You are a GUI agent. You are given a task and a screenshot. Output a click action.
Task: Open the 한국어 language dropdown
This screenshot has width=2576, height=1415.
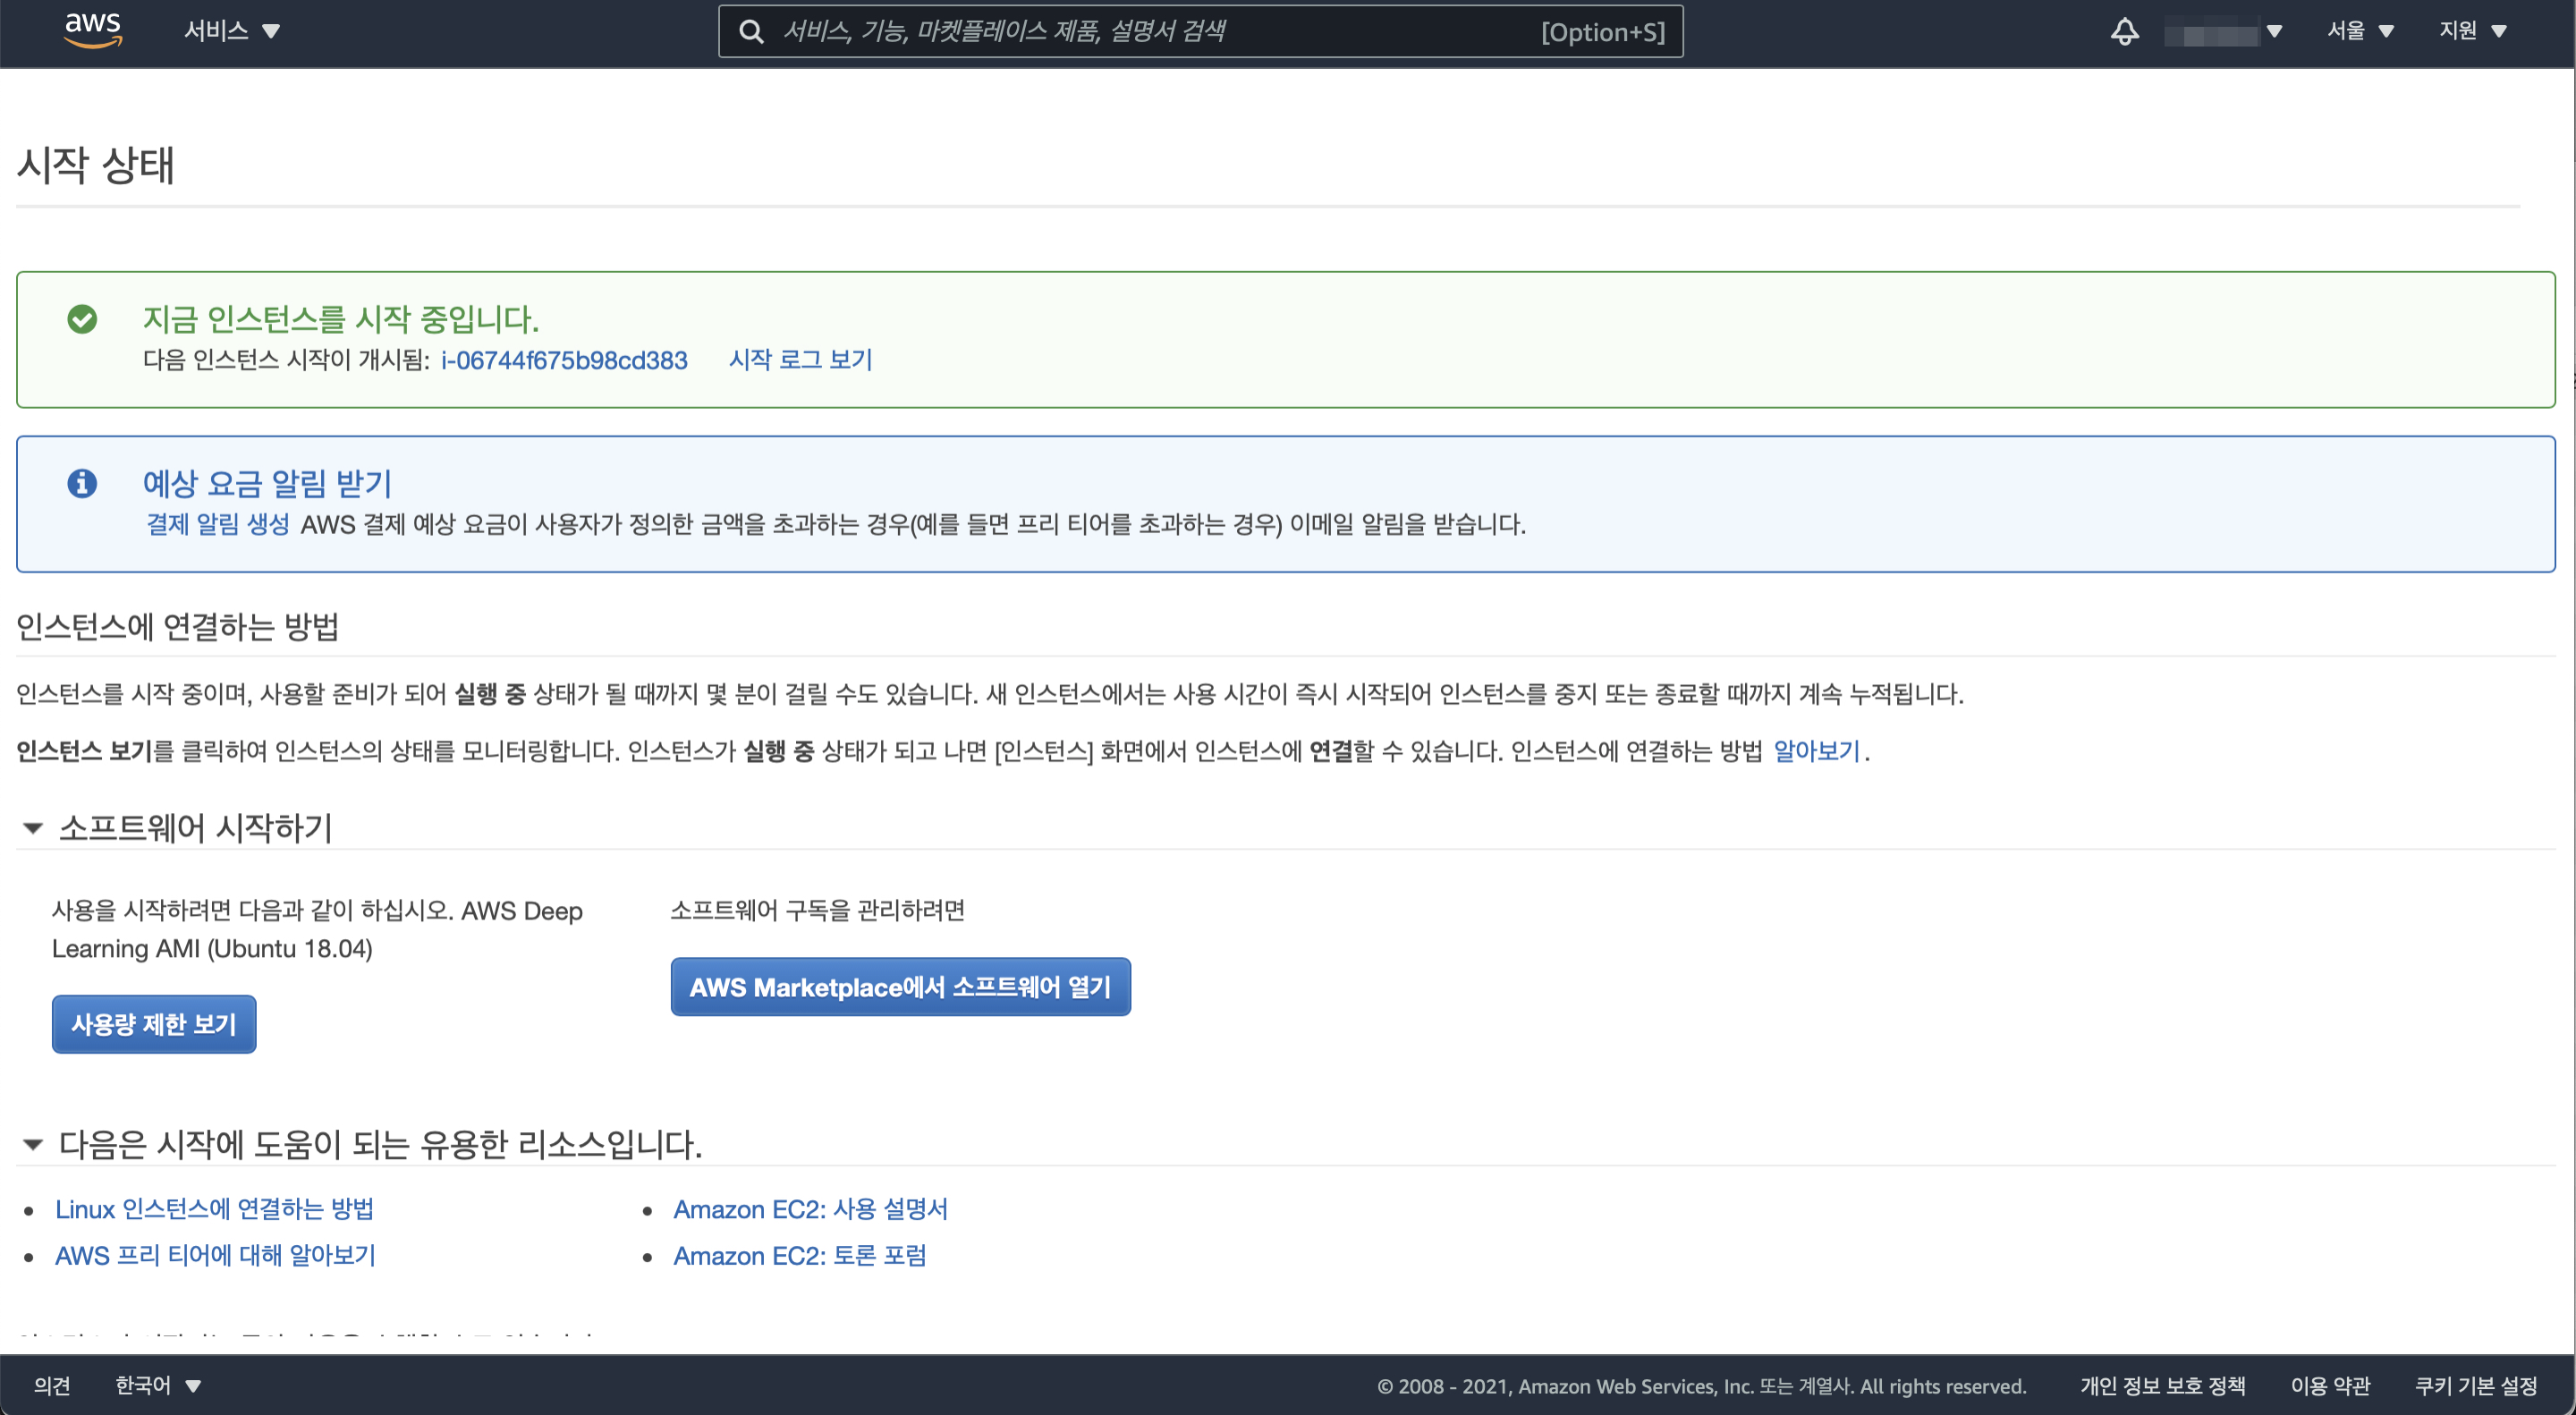(158, 1385)
